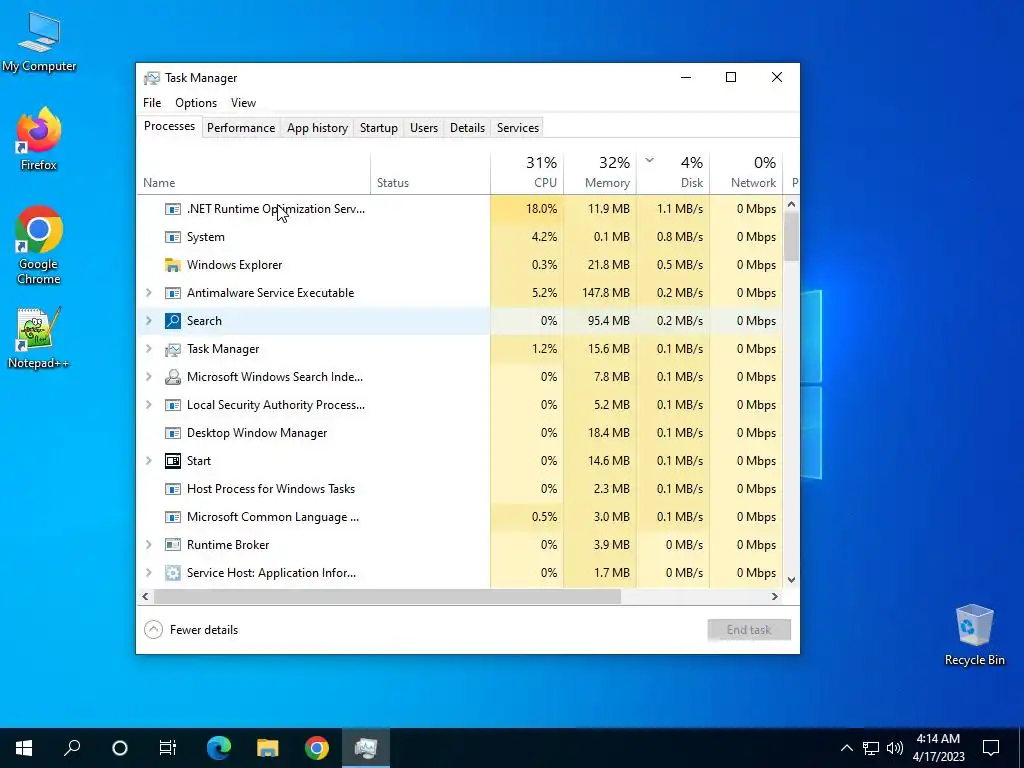Select the .NET Runtime Optimization Service row
The width and height of the screenshot is (1024, 768).
[460, 209]
